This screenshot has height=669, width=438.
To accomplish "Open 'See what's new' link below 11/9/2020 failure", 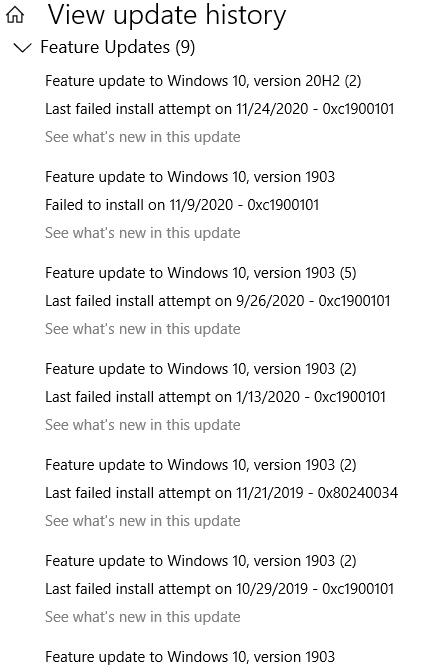I will tap(143, 233).
